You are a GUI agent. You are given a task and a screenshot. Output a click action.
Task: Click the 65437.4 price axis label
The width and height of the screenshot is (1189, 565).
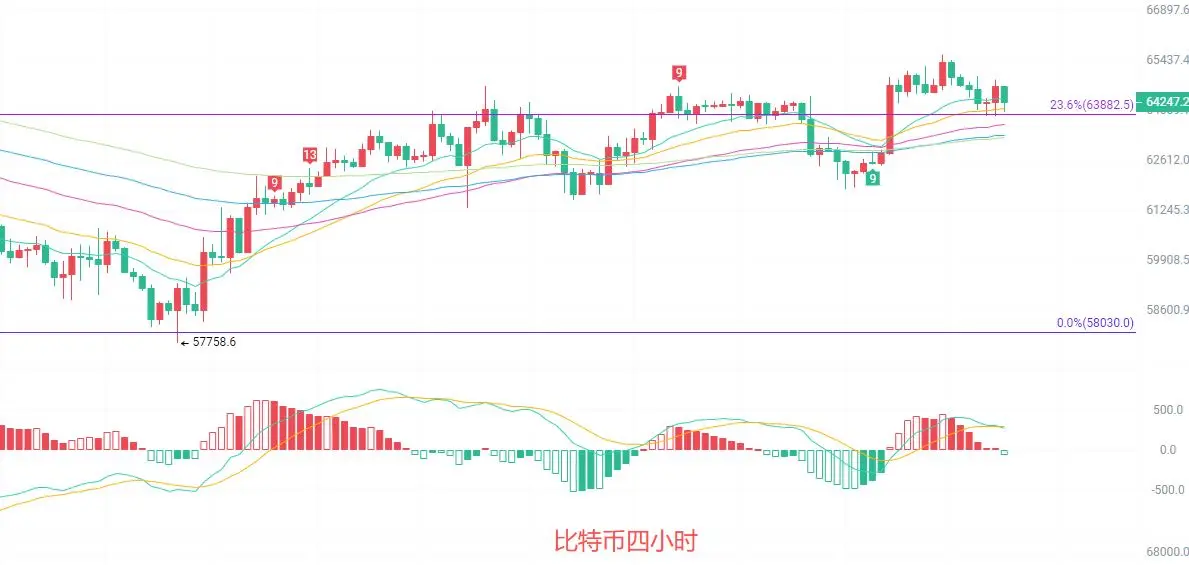1167,59
